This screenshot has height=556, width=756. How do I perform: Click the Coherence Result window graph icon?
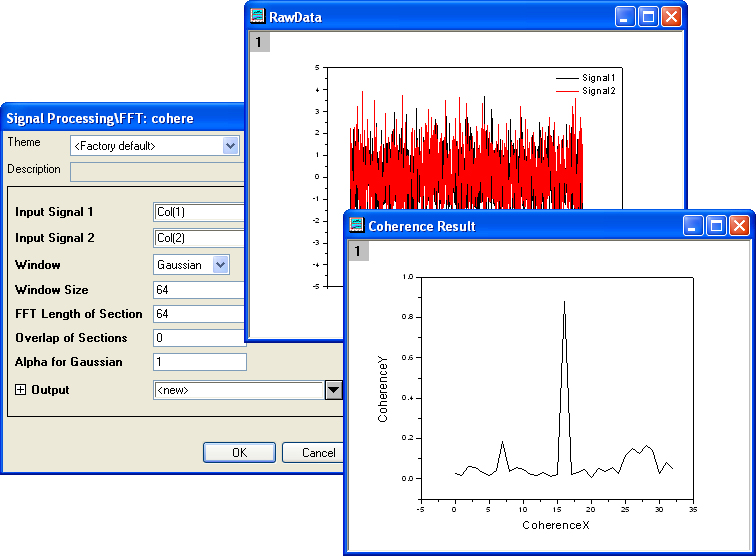pyautogui.click(x=356, y=225)
